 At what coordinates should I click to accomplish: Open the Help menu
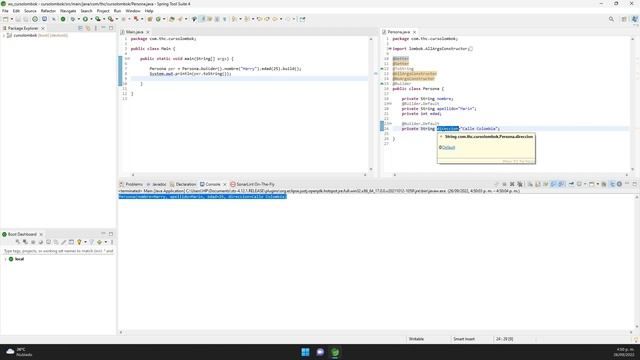pyautogui.click(x=149, y=11)
